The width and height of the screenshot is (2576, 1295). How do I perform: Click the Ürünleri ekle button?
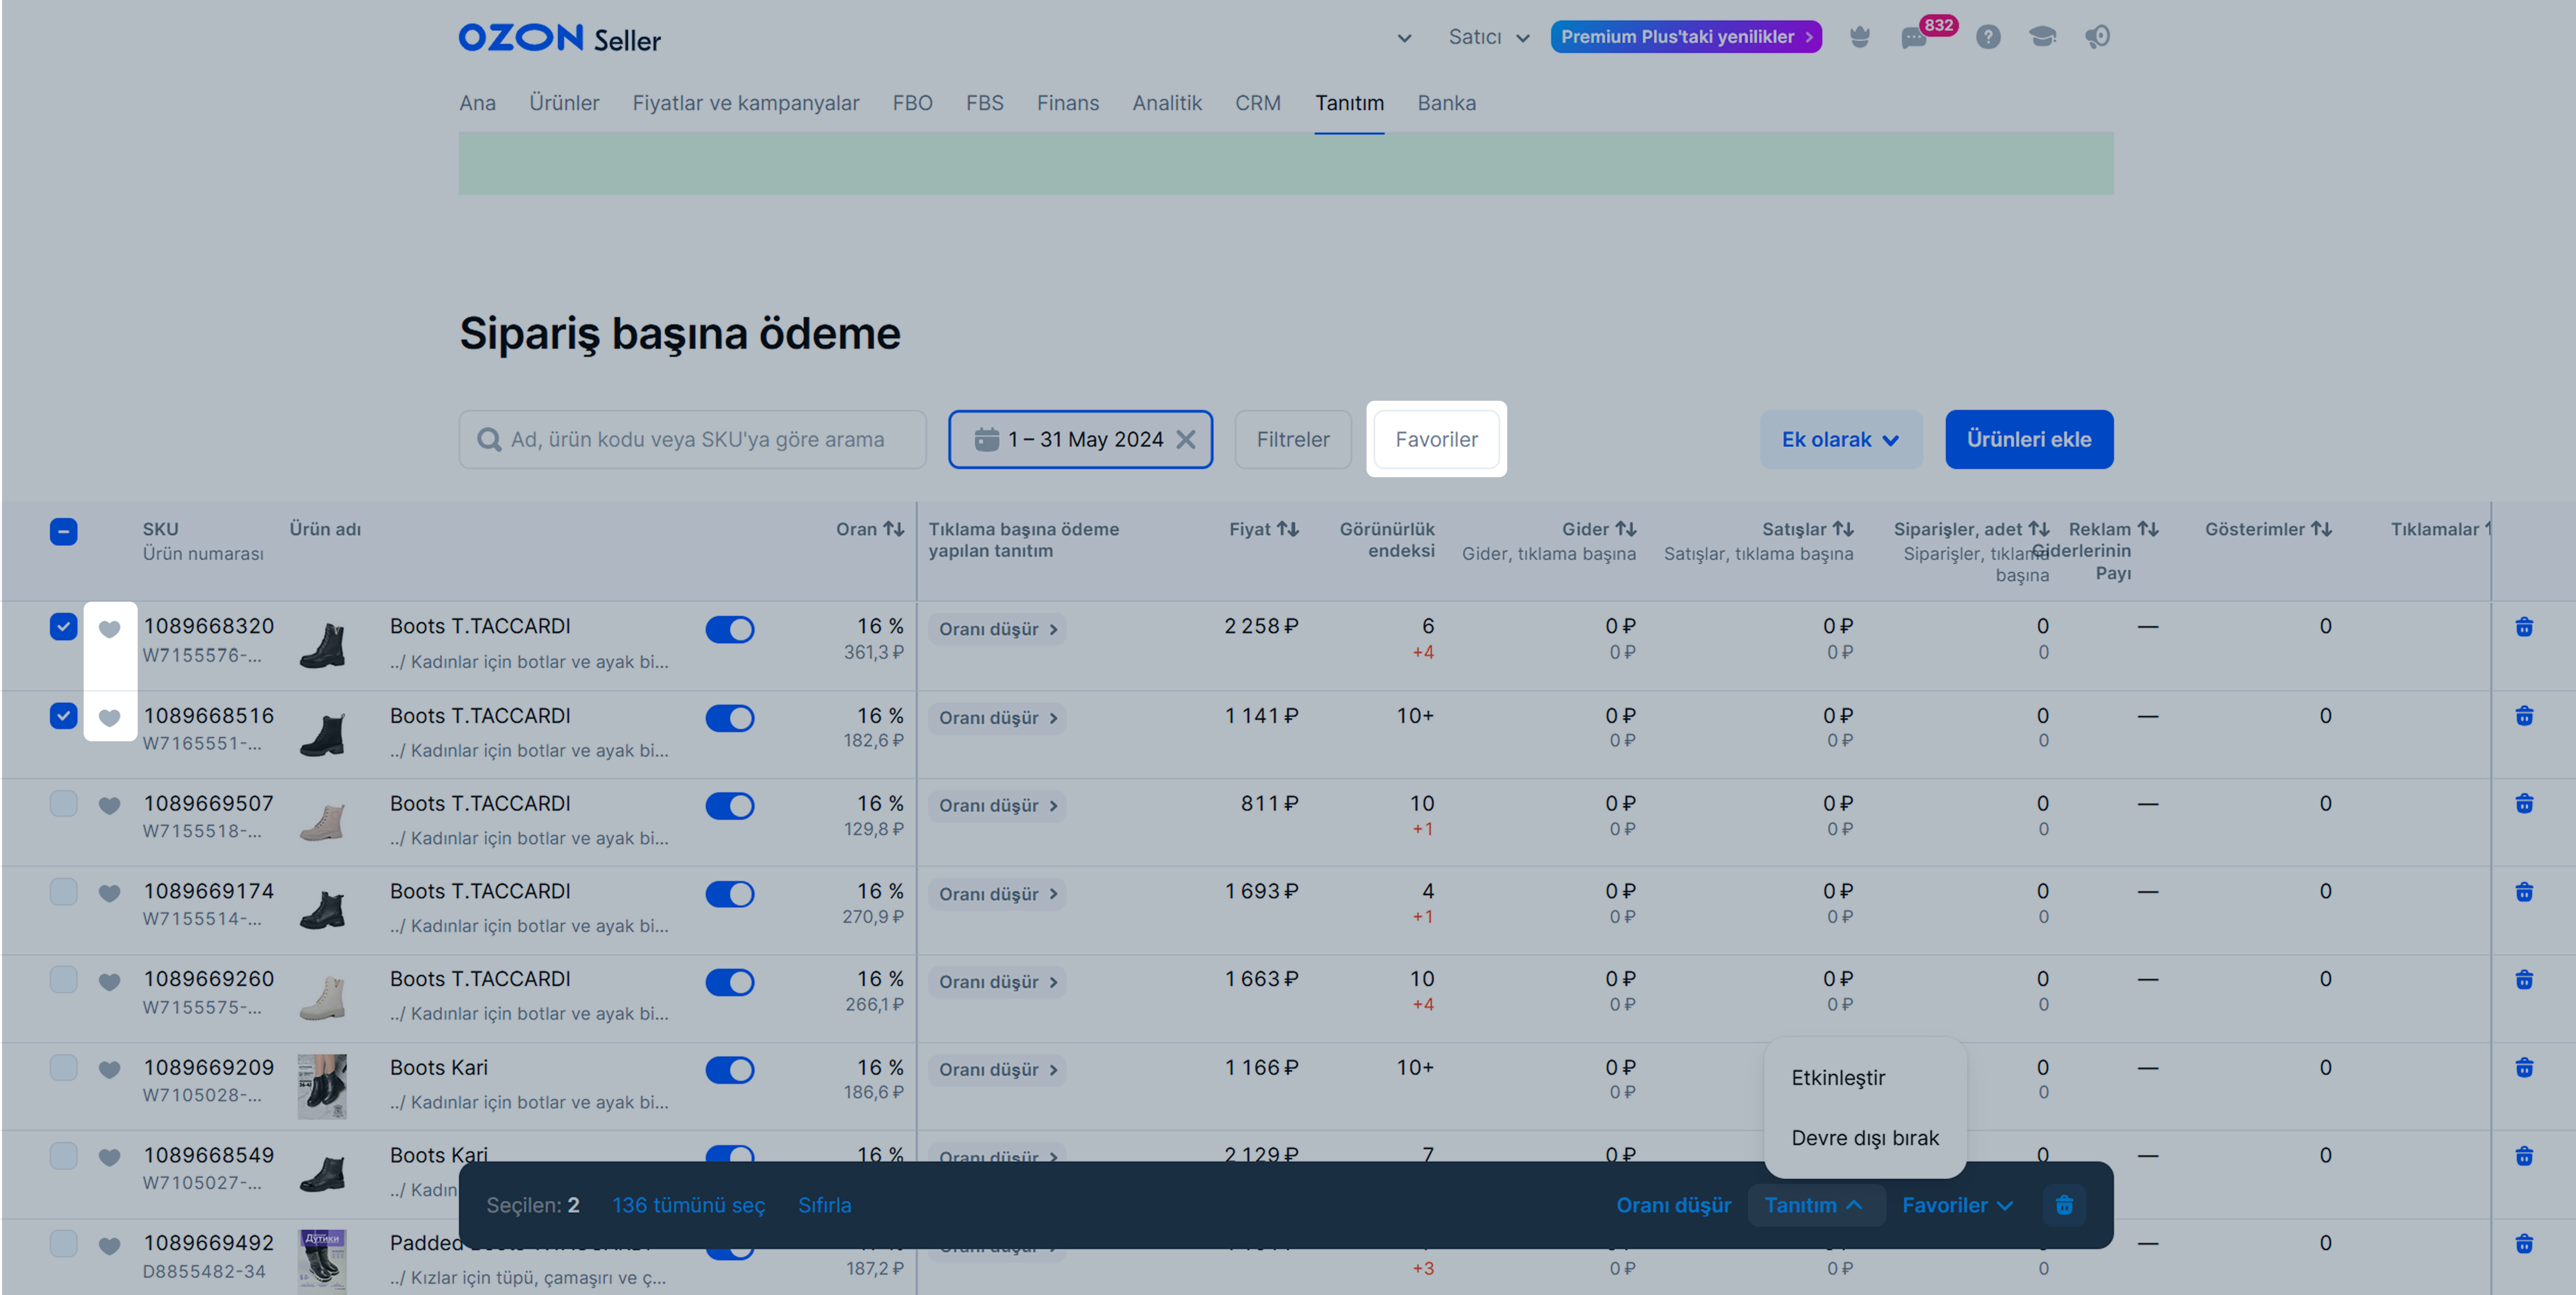(x=2029, y=440)
